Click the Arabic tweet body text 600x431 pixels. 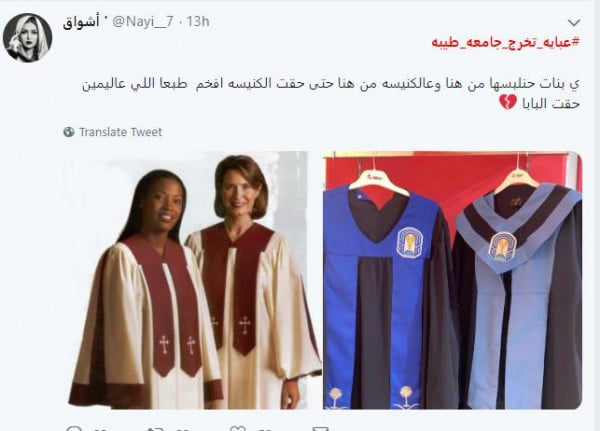[x=331, y=93]
